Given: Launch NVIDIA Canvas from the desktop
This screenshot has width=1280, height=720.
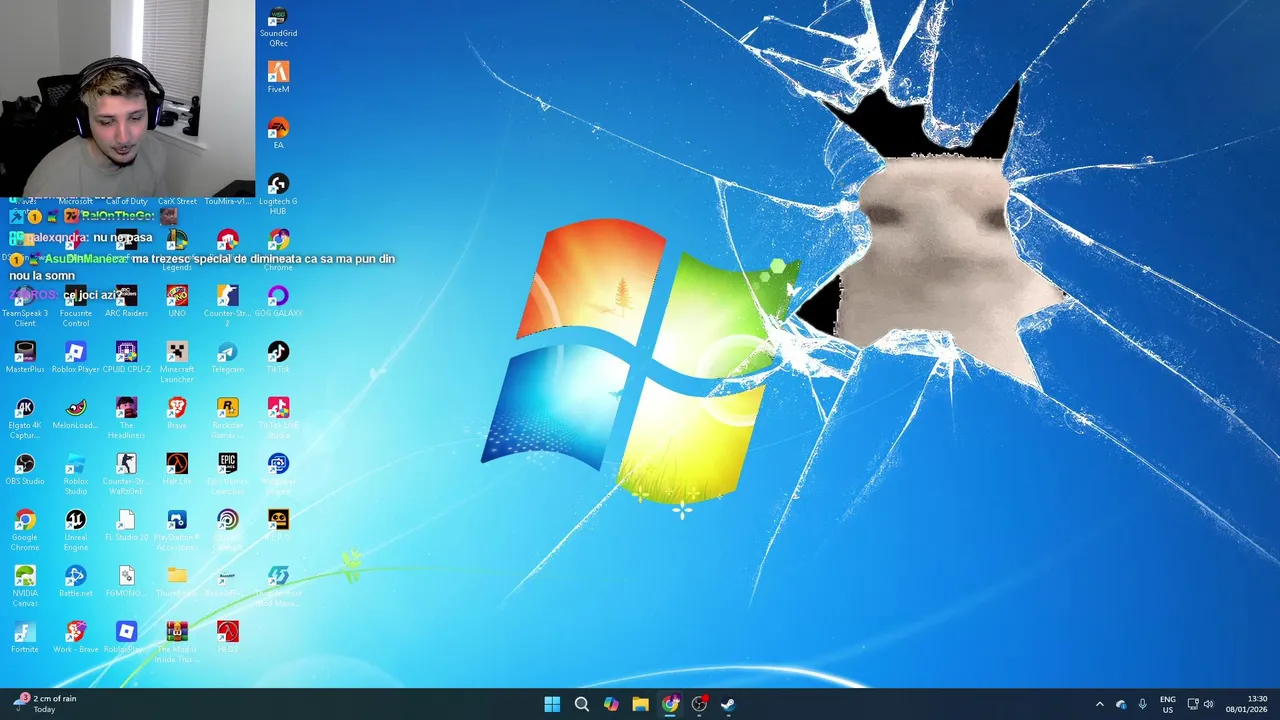Looking at the screenshot, I should tap(25, 585).
